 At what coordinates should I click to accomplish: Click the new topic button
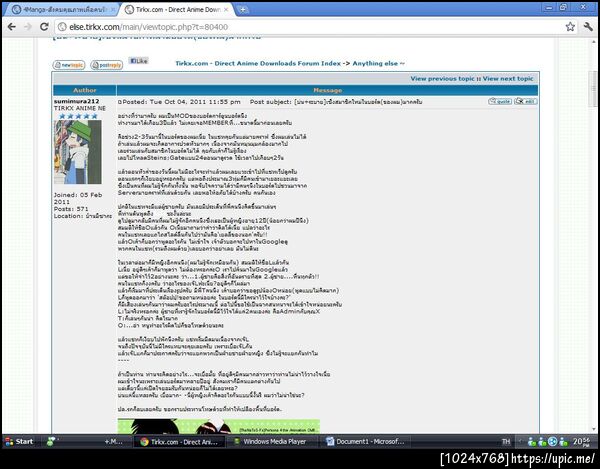[69, 65]
